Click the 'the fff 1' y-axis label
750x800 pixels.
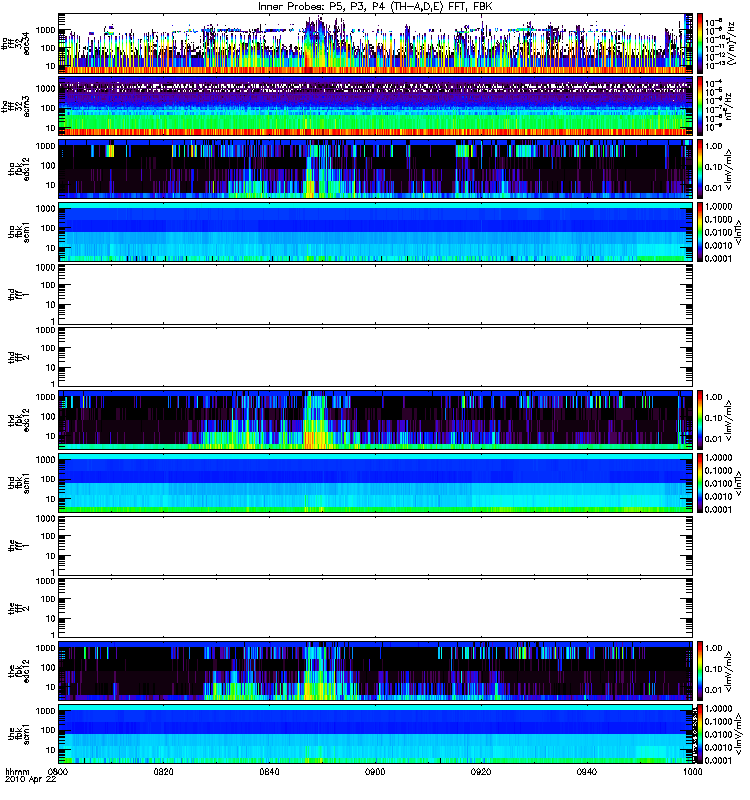19,546
